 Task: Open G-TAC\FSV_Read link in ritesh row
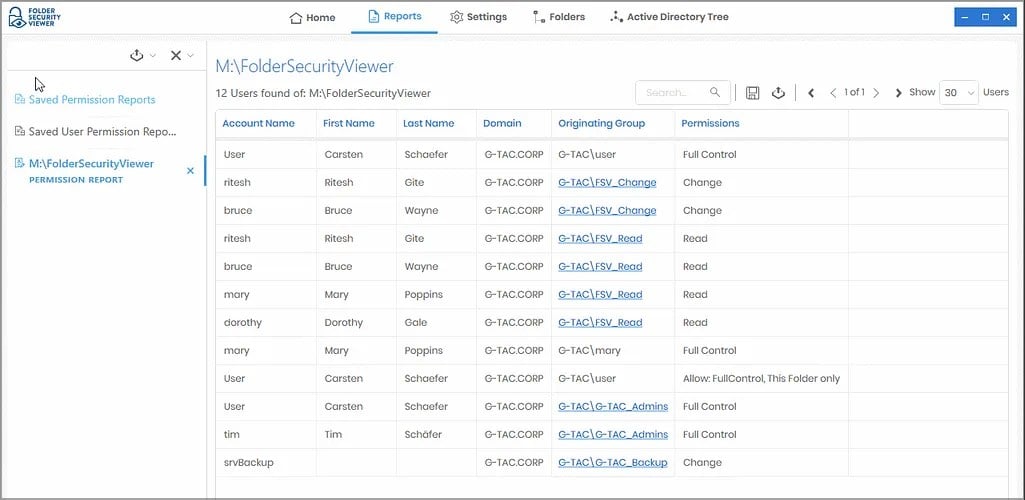600,239
